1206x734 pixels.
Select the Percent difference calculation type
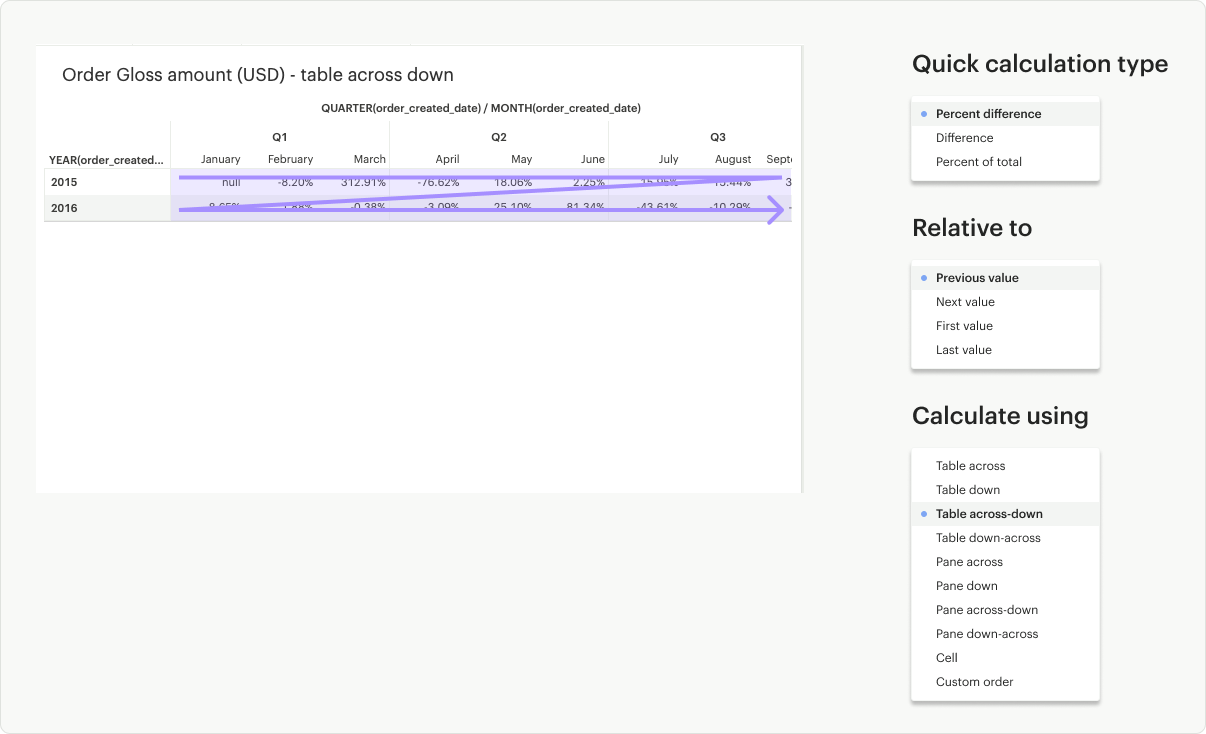(x=988, y=114)
